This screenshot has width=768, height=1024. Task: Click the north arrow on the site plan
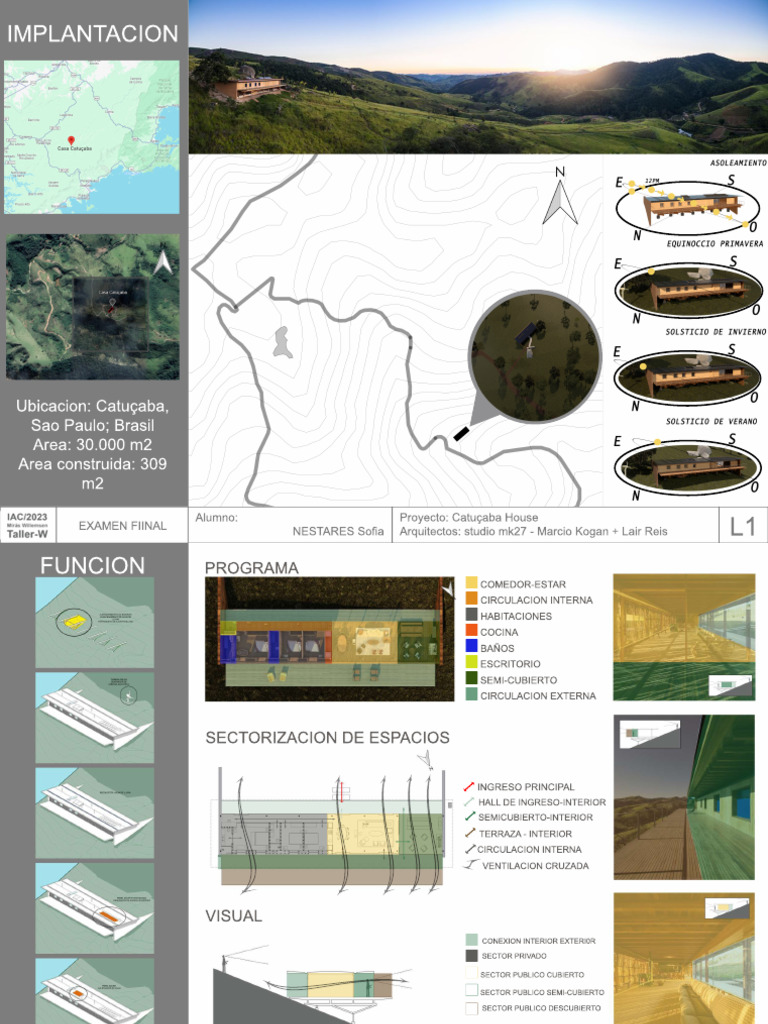(x=560, y=196)
